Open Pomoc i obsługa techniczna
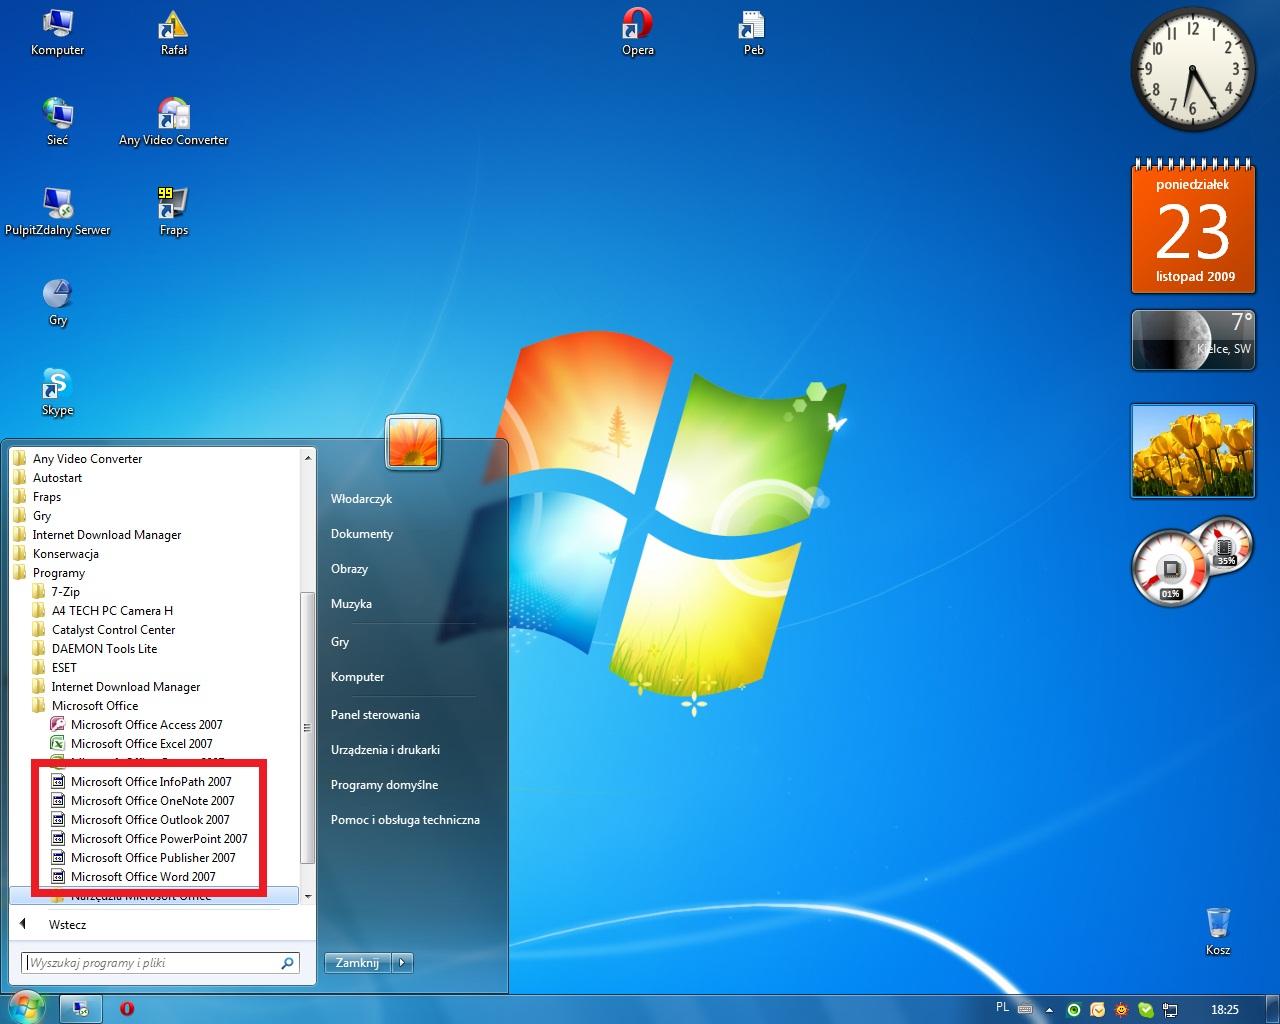The width and height of the screenshot is (1280, 1024). coord(405,820)
